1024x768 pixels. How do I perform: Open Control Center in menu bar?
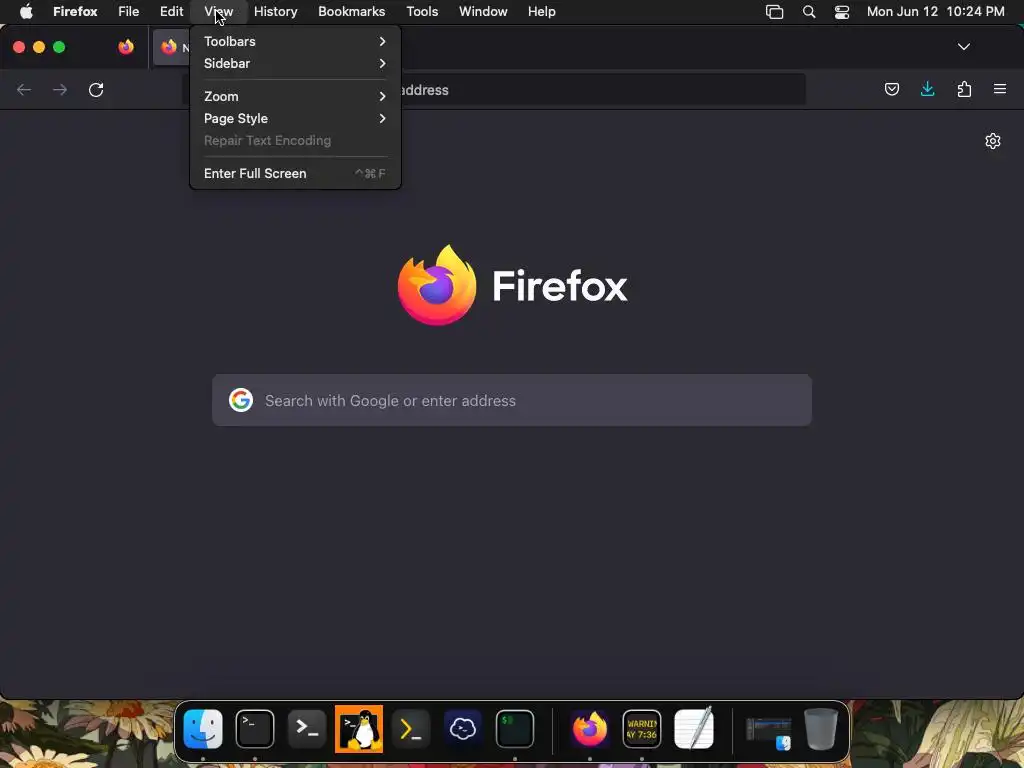pos(842,12)
